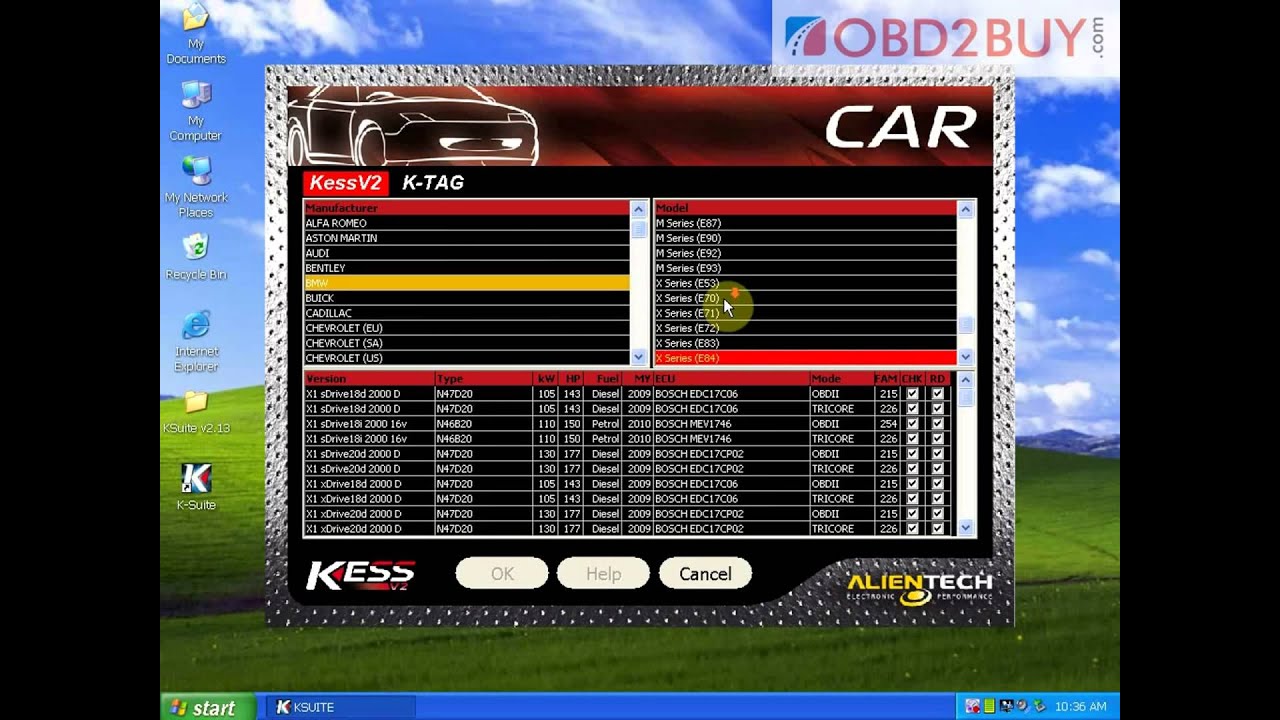Select X Series (E71) model
Viewport: 1280px width, 720px height.
point(805,313)
